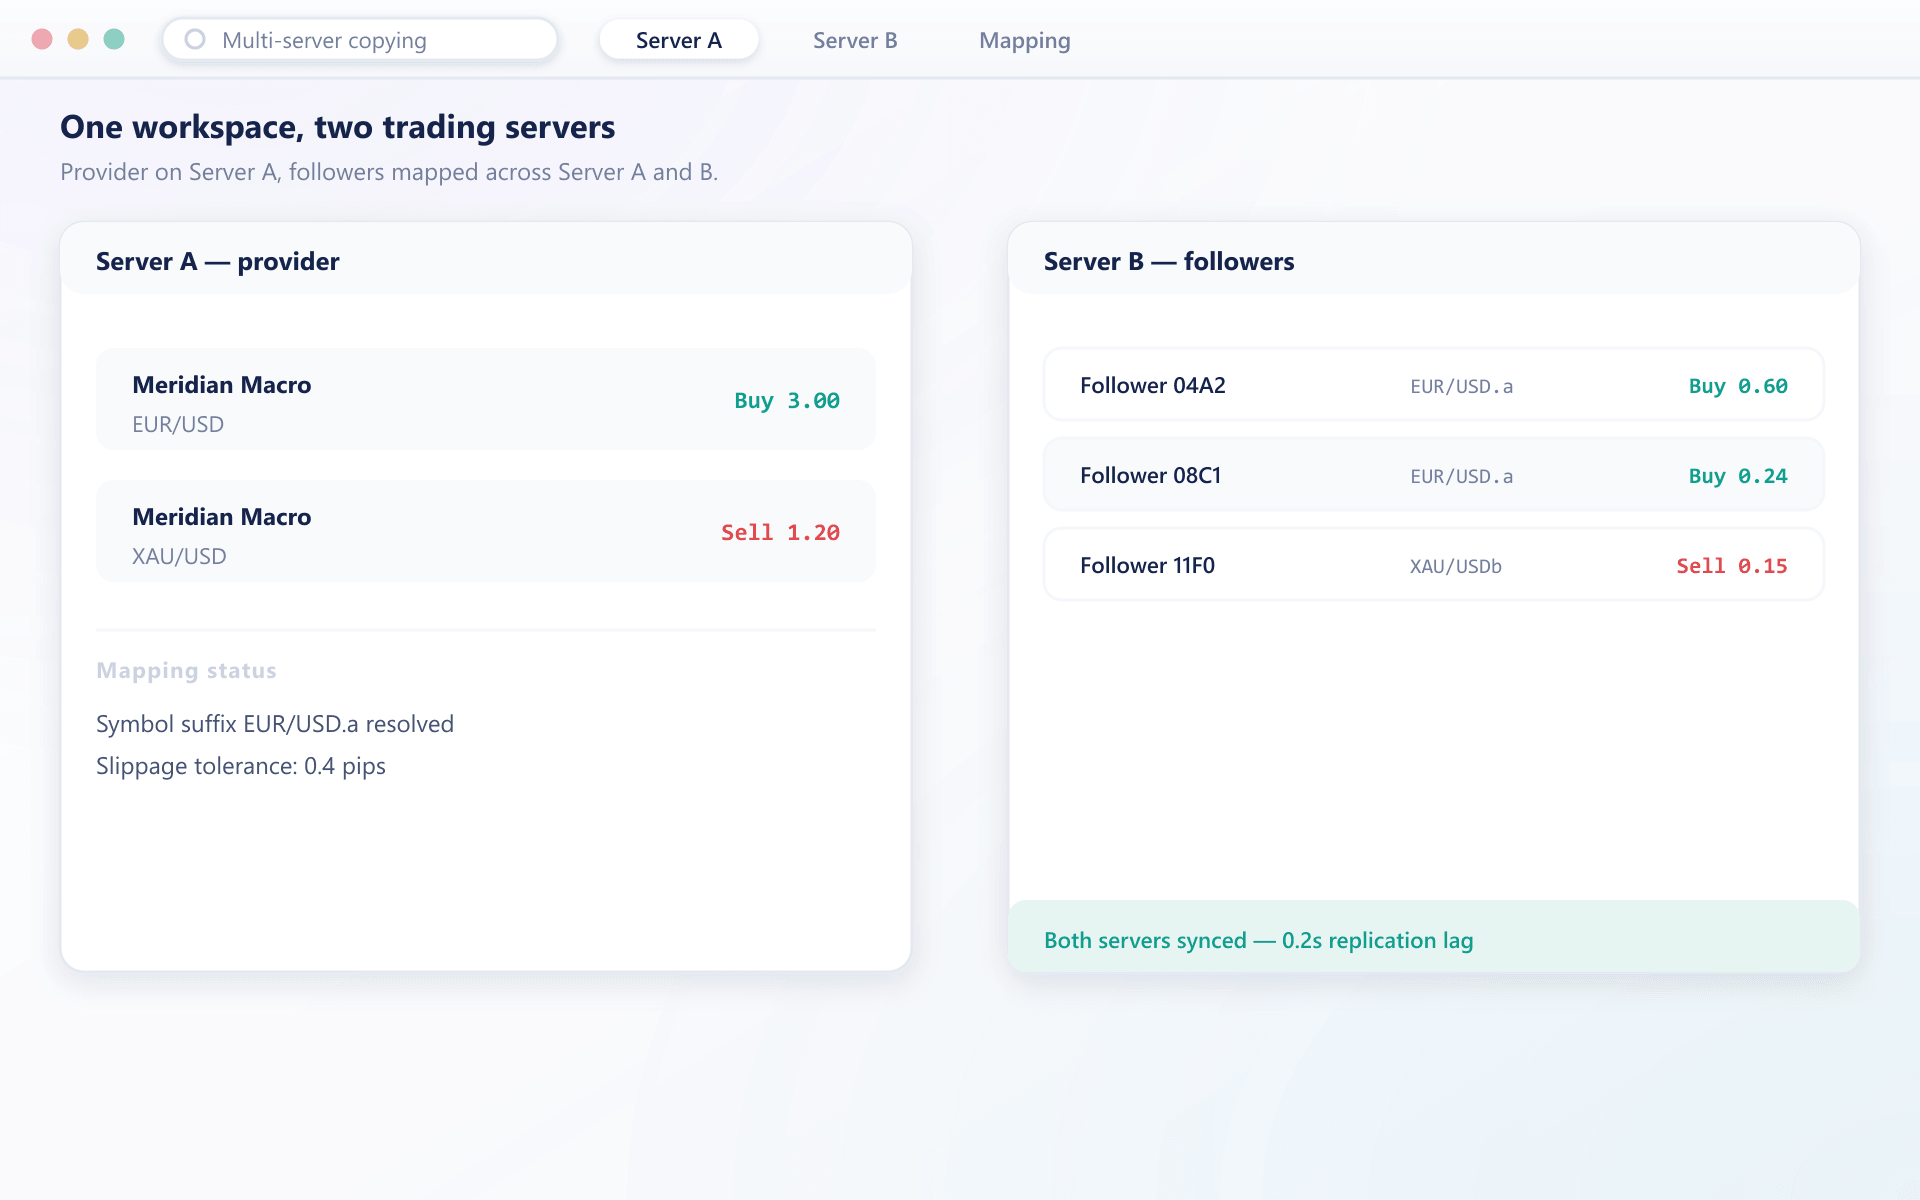Click the red close window dot
Viewport: 1920px width, 1200px height.
point(42,39)
